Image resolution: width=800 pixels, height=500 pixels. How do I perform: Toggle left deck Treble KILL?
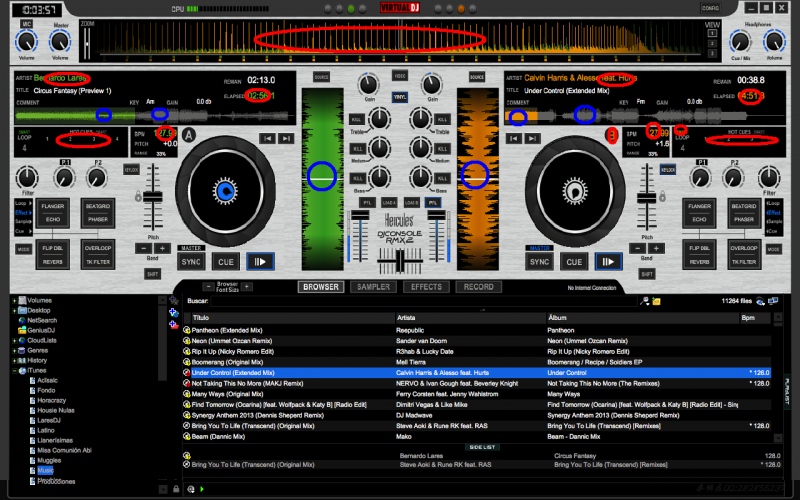(357, 119)
